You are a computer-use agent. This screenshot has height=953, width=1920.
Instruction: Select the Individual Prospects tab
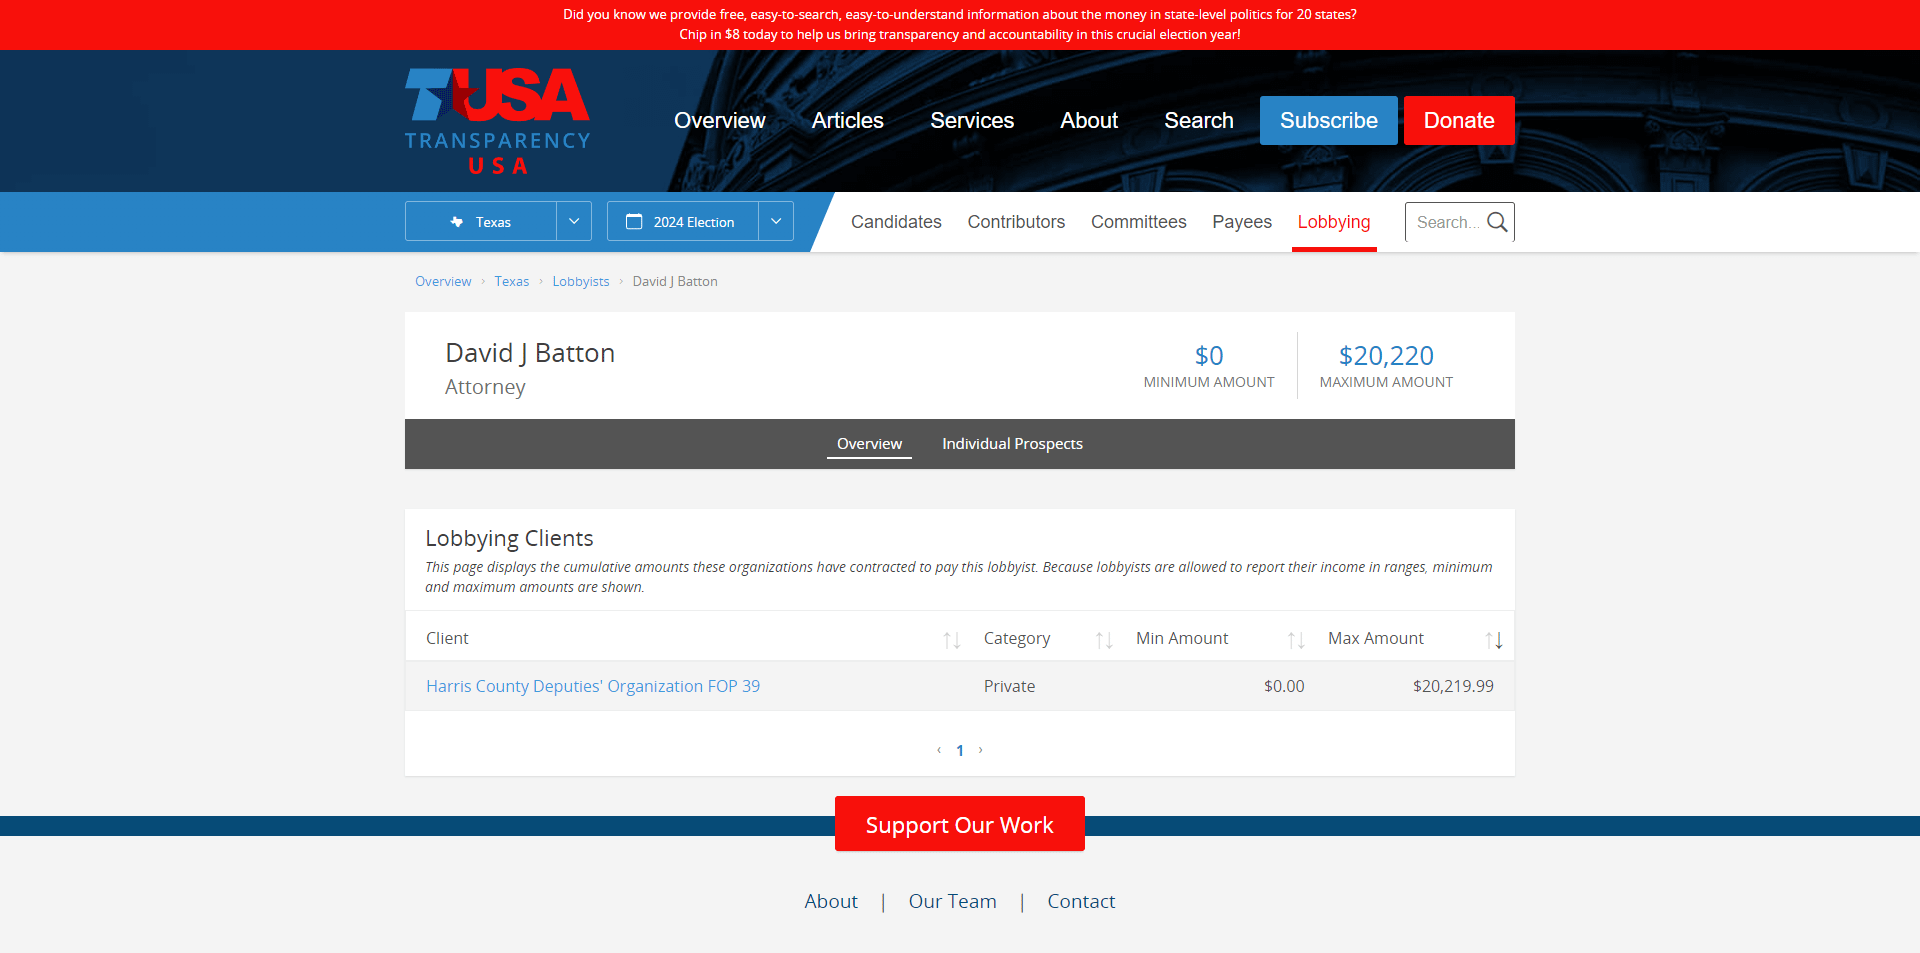[1012, 444]
